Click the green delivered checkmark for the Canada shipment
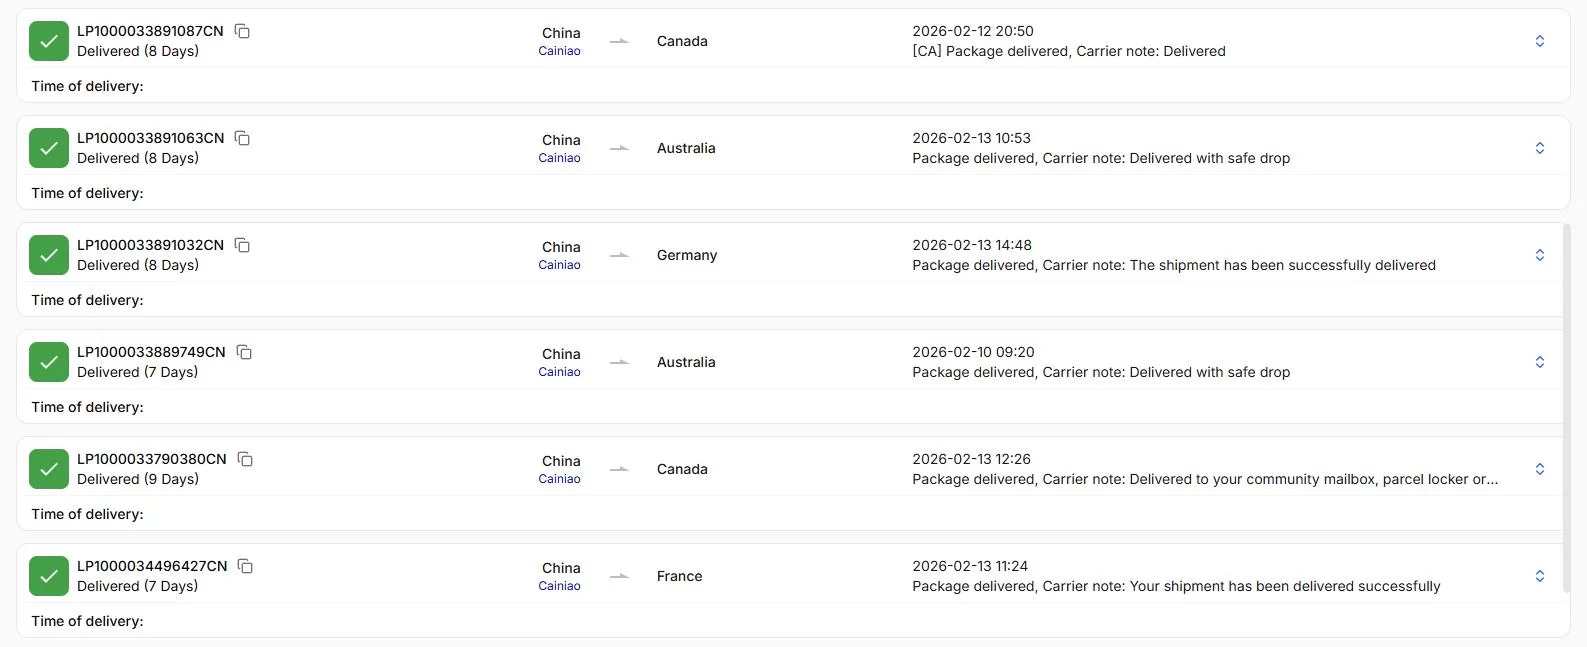Image resolution: width=1587 pixels, height=647 pixels. click(48, 41)
